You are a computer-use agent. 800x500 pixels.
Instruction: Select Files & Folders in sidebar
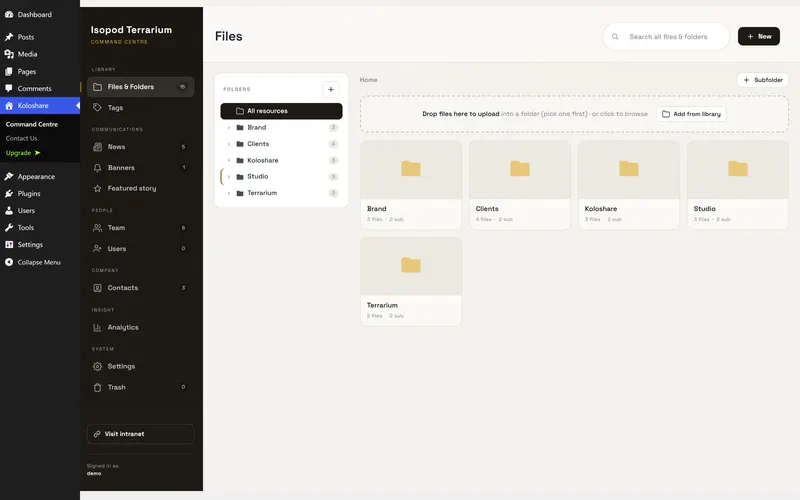click(x=141, y=87)
